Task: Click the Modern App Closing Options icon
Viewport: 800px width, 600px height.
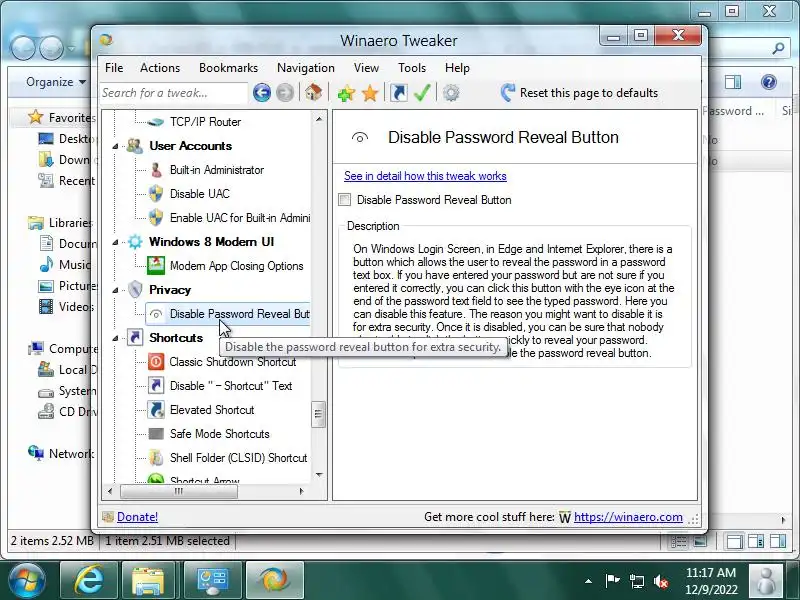Action: pos(156,265)
